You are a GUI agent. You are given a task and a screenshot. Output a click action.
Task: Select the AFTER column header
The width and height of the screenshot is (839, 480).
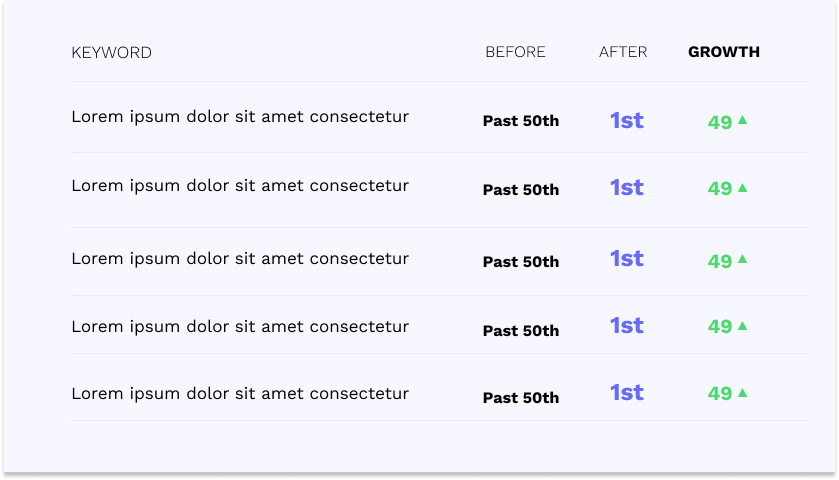623,52
